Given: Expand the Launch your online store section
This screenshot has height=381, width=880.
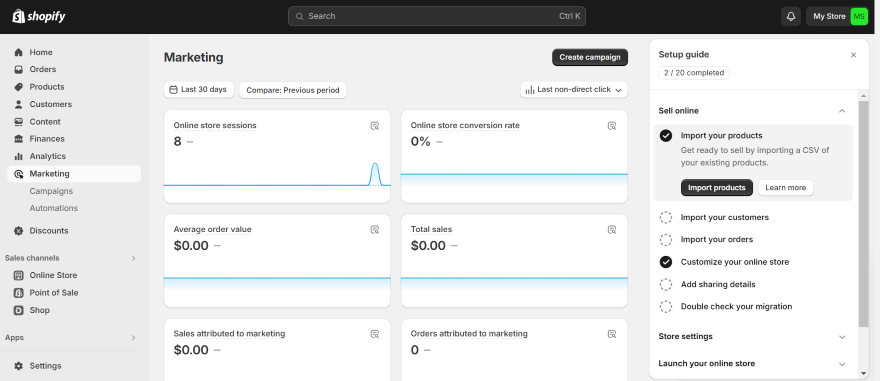Looking at the screenshot, I should [x=842, y=364].
